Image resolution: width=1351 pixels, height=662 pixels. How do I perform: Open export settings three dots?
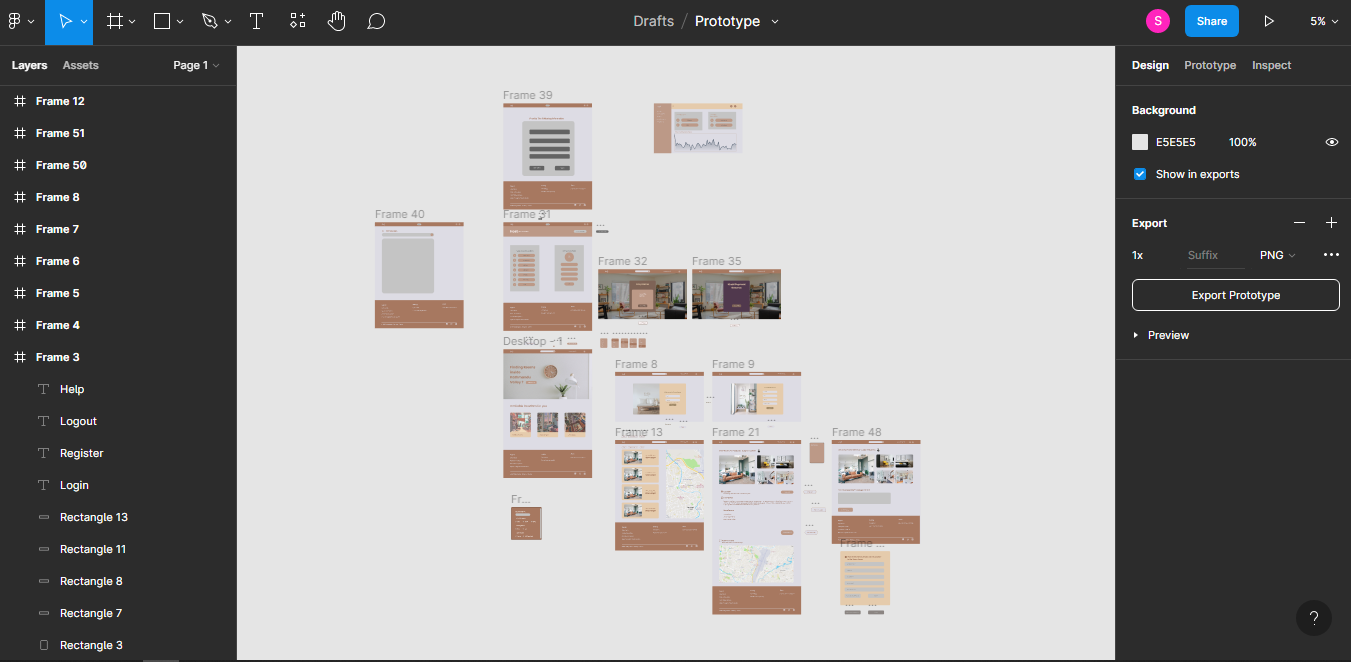1331,255
